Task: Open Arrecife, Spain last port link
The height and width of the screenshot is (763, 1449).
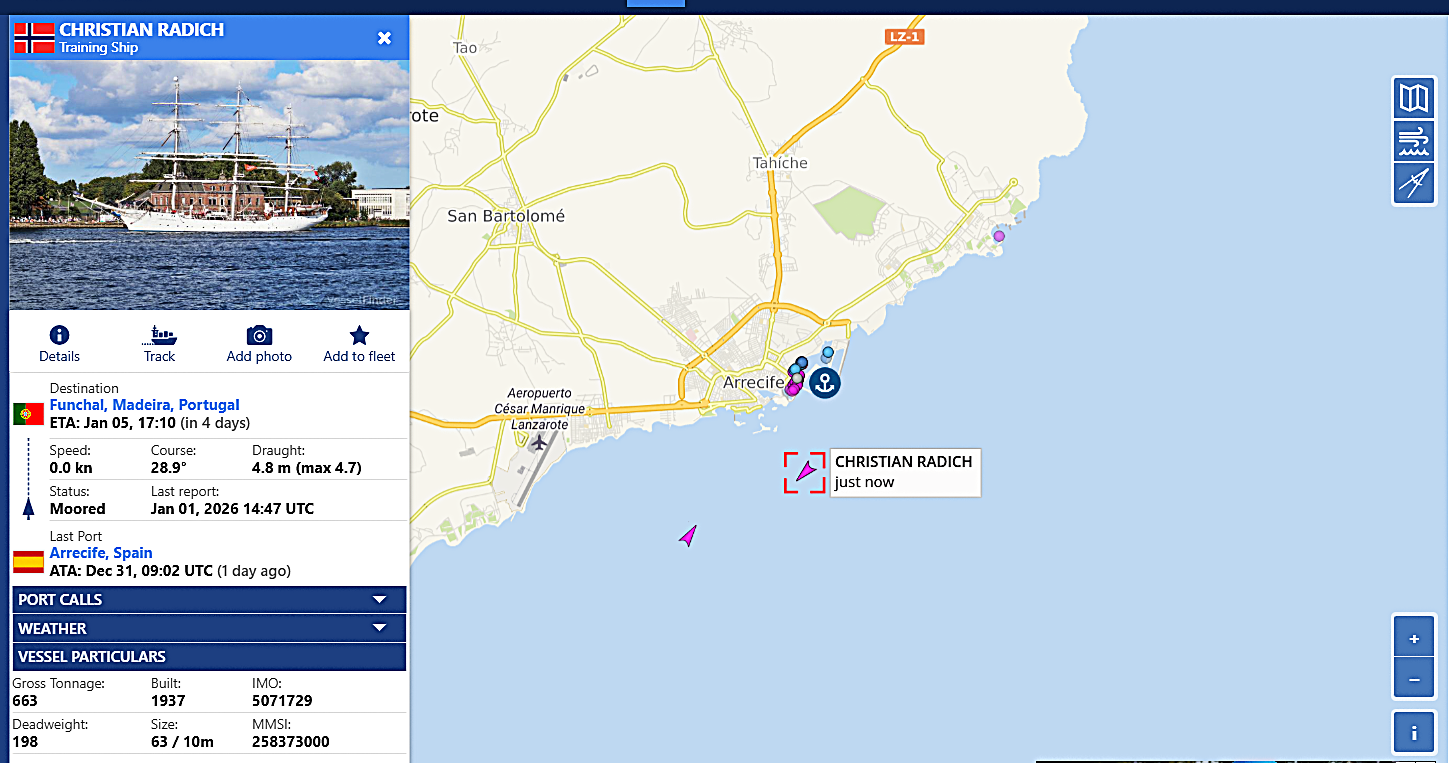Action: coord(101,553)
